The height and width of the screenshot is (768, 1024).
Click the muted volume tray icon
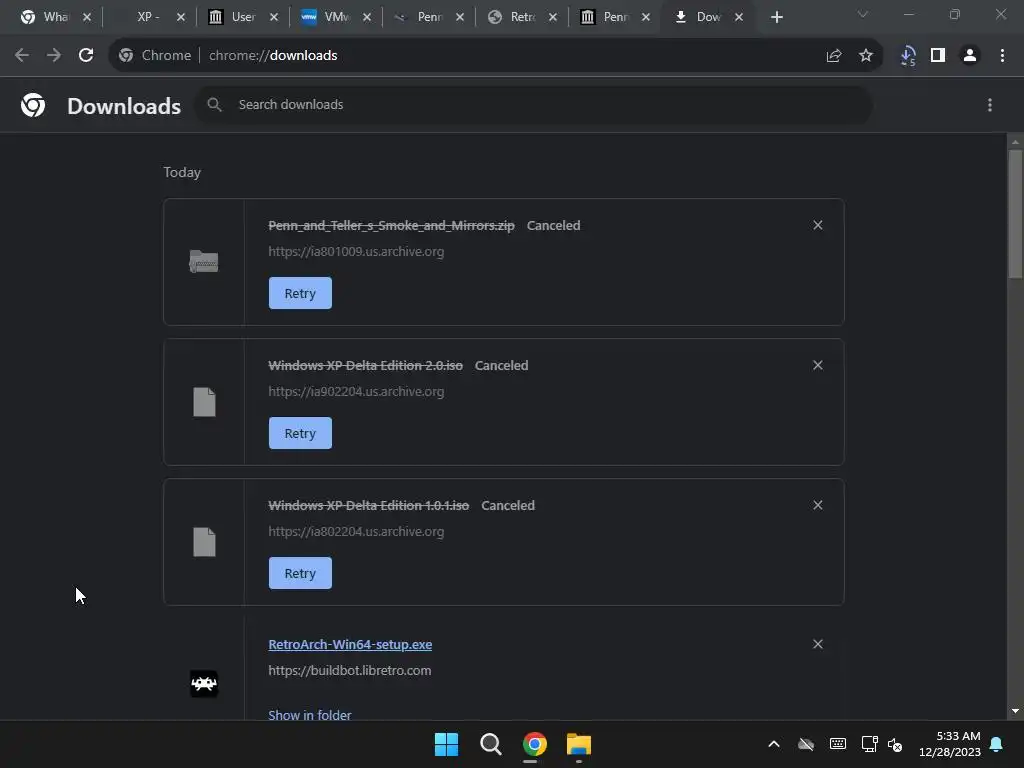pyautogui.click(x=895, y=744)
